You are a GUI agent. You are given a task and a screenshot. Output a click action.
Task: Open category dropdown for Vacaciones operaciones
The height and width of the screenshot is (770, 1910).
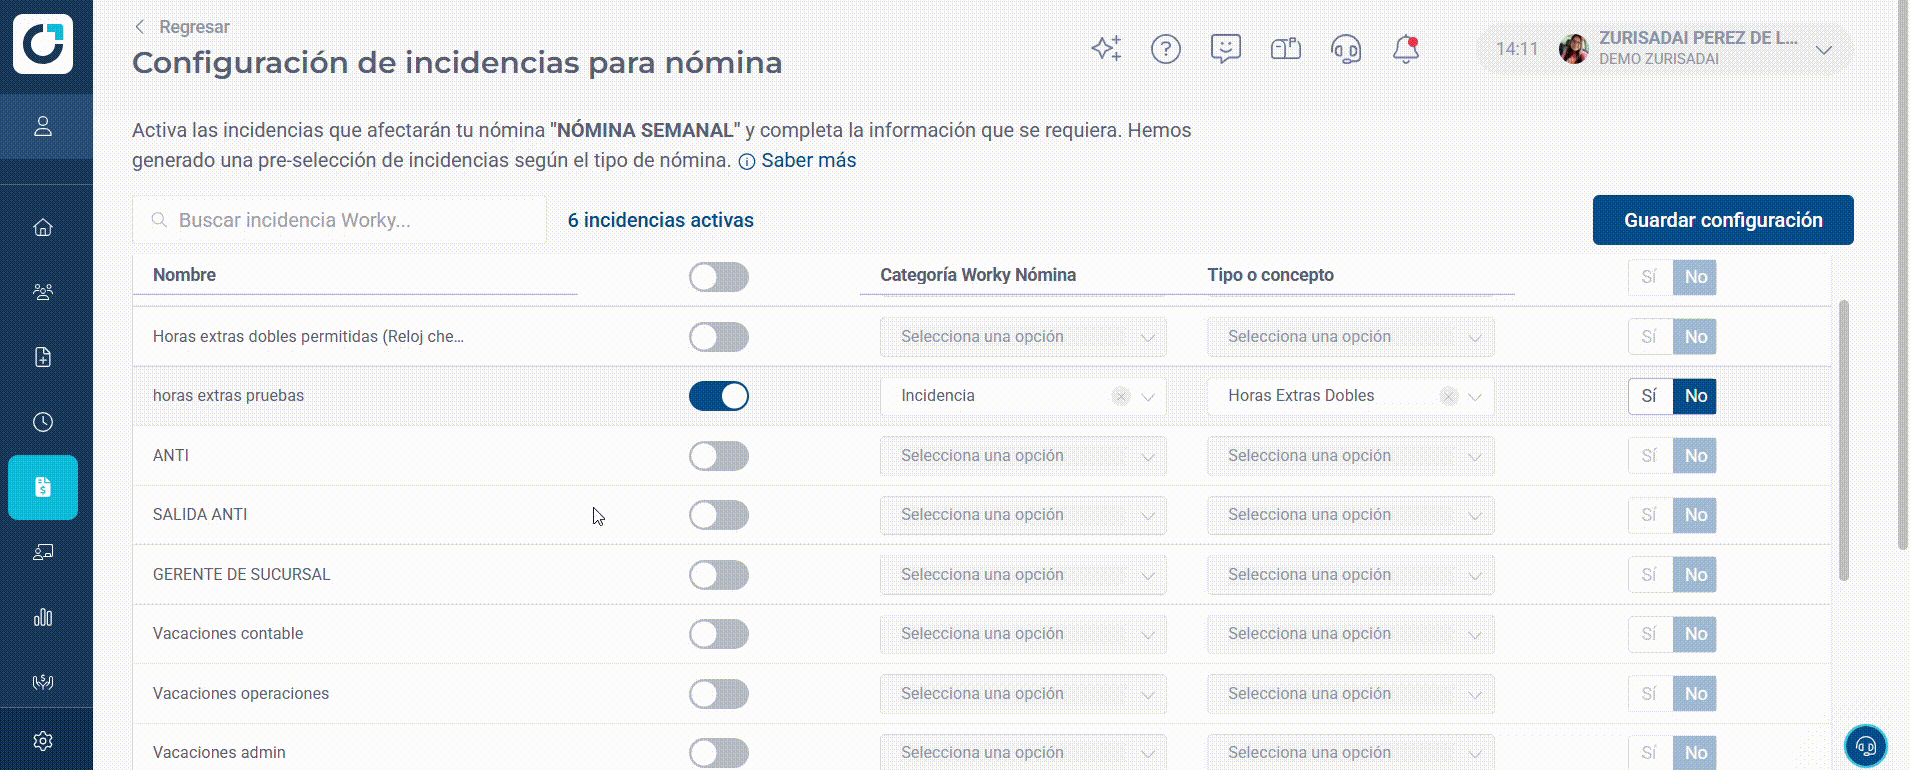pos(1023,694)
